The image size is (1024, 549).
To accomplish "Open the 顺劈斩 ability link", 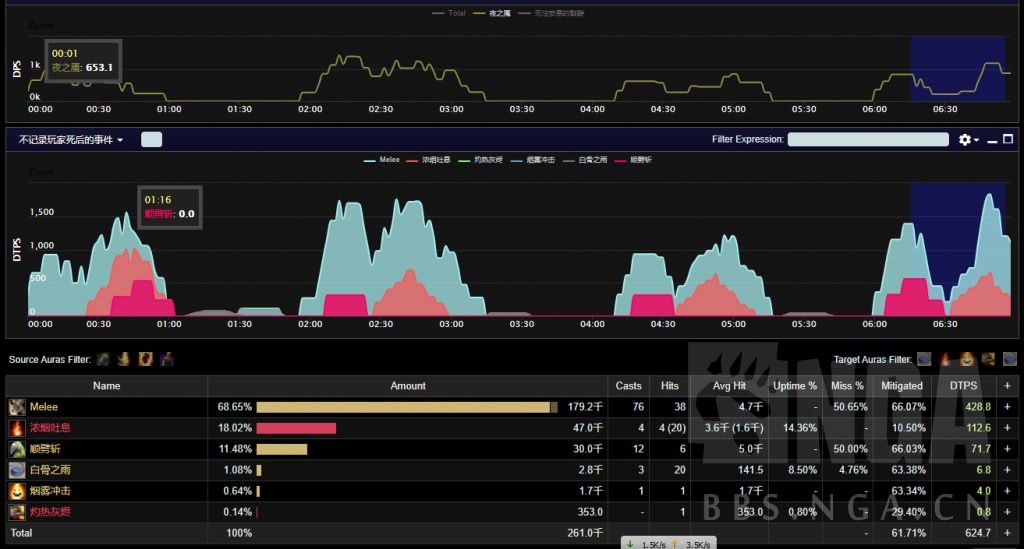I will click(44, 449).
